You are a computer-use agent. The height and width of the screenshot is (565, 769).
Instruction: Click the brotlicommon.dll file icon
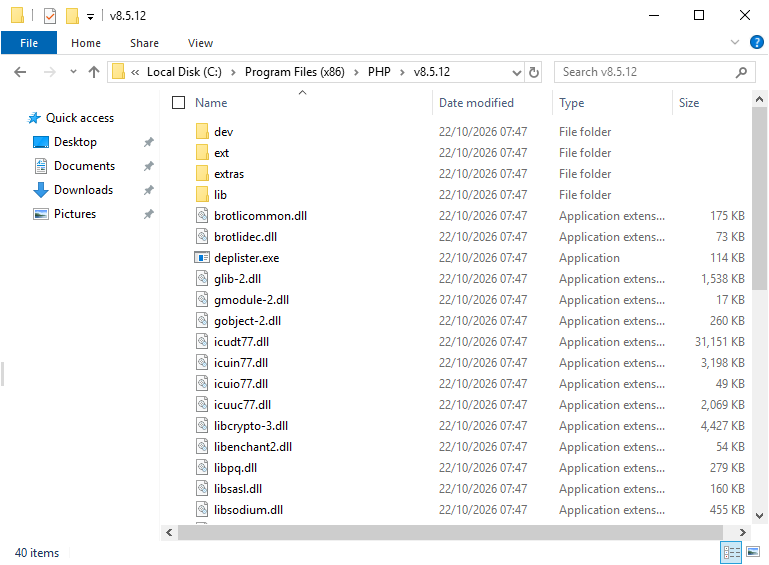pos(202,216)
